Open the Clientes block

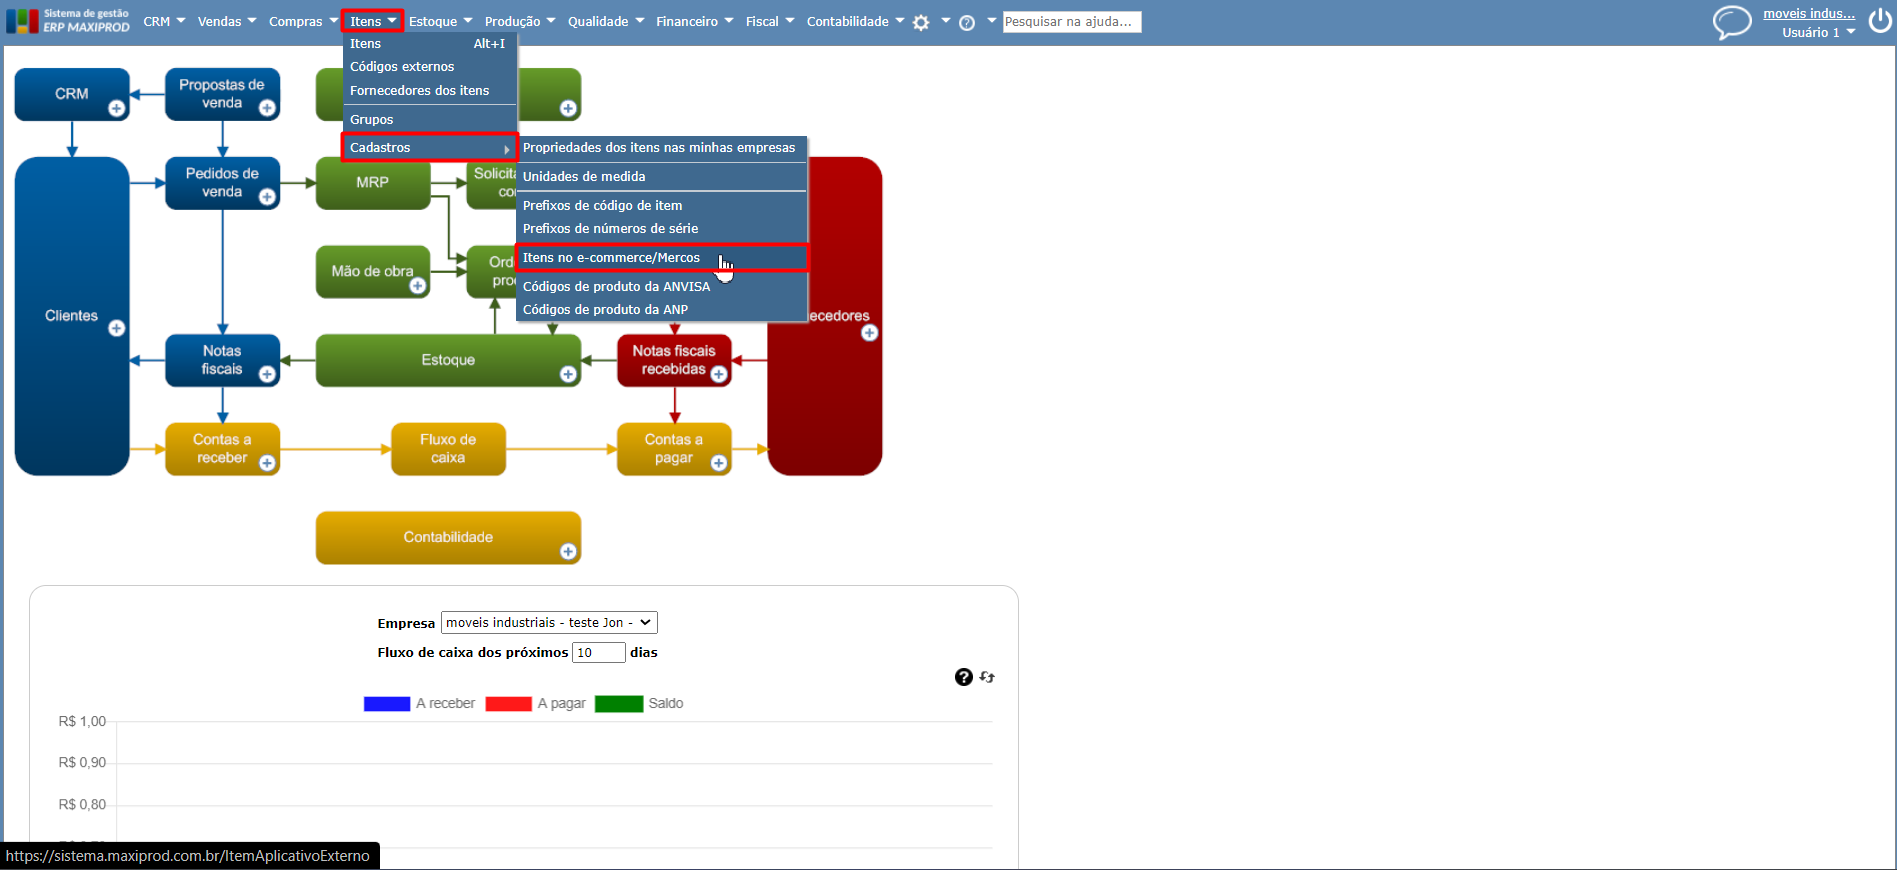pos(72,316)
